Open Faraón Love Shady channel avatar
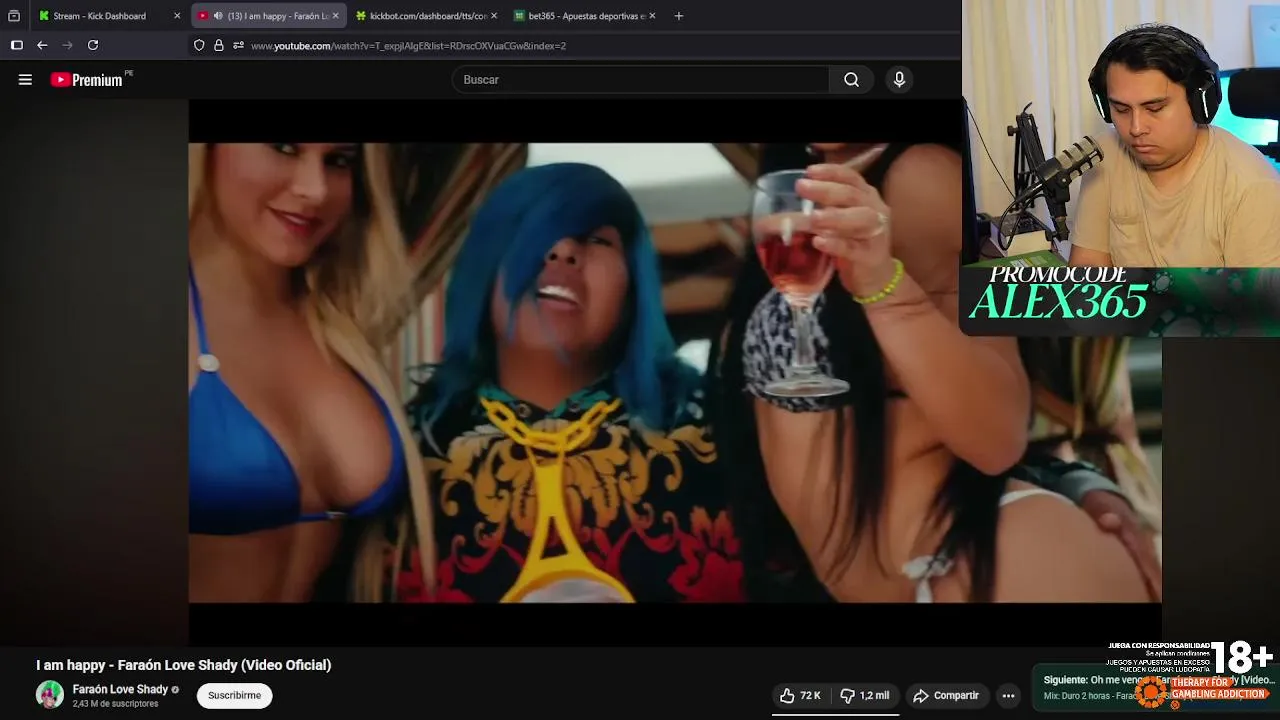Viewport: 1280px width, 720px height. click(50, 695)
